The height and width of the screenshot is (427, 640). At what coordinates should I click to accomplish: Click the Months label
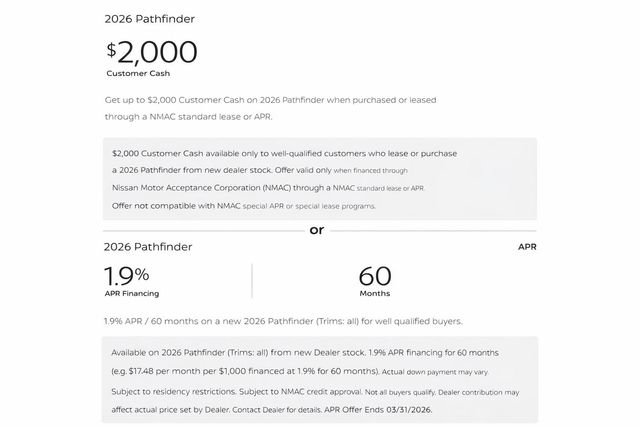click(x=375, y=293)
